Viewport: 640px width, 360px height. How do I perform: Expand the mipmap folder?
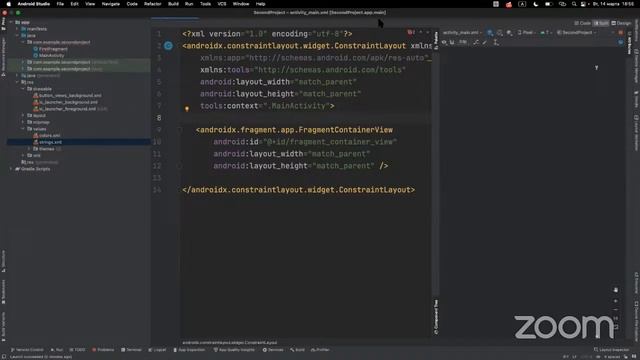23,122
